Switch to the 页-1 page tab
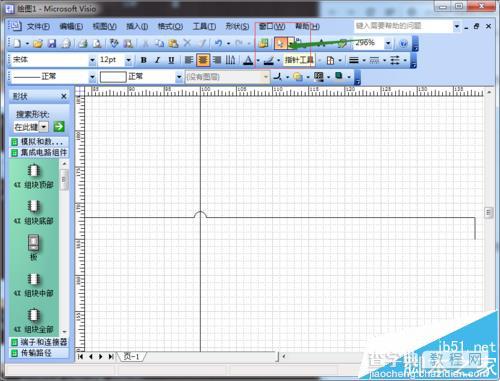500x381 pixels. [x=132, y=356]
